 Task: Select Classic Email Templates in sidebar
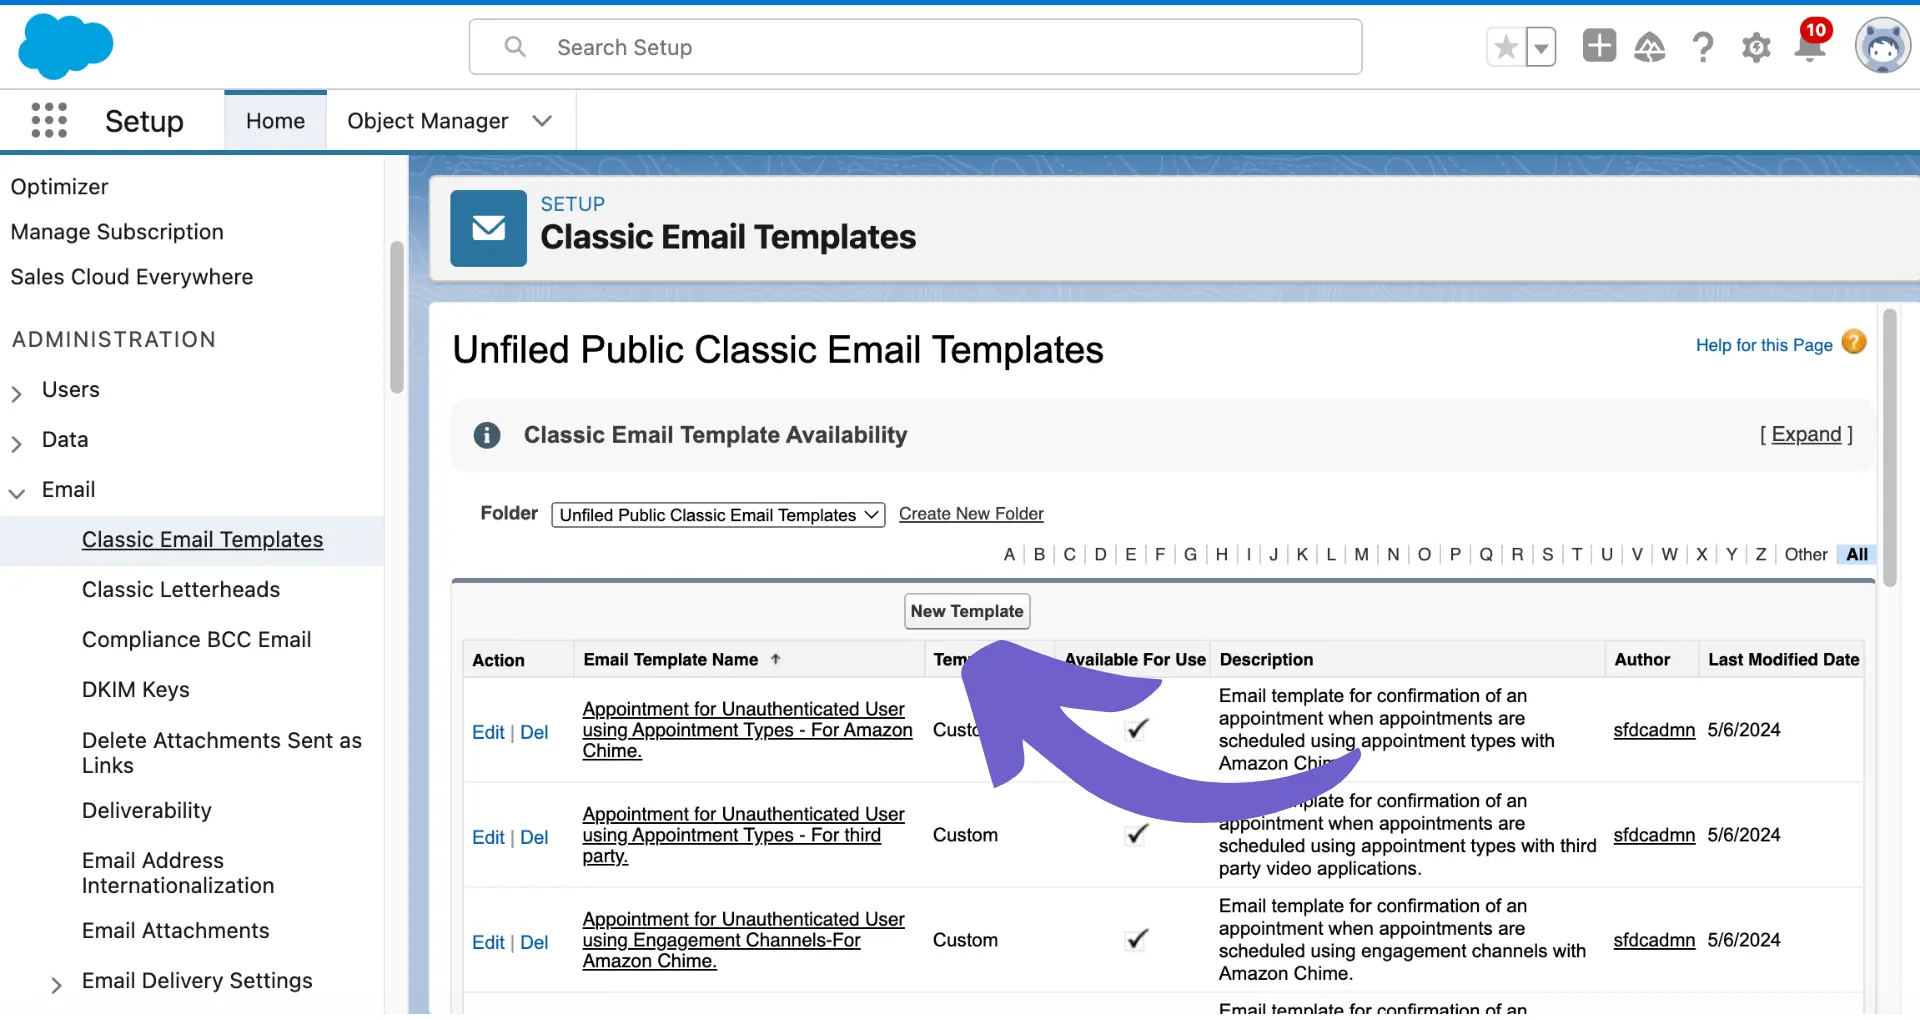click(202, 540)
